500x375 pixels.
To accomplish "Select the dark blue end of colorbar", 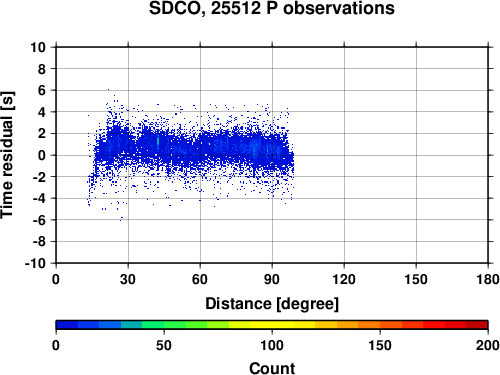I will 67,325.
